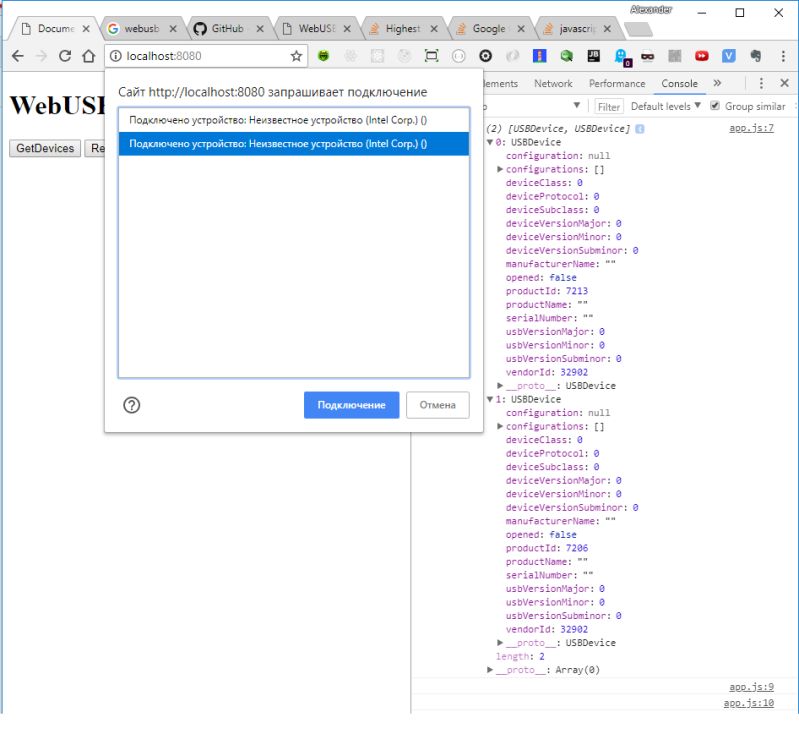Select the first Intel Corp. device in list

pyautogui.click(x=294, y=120)
